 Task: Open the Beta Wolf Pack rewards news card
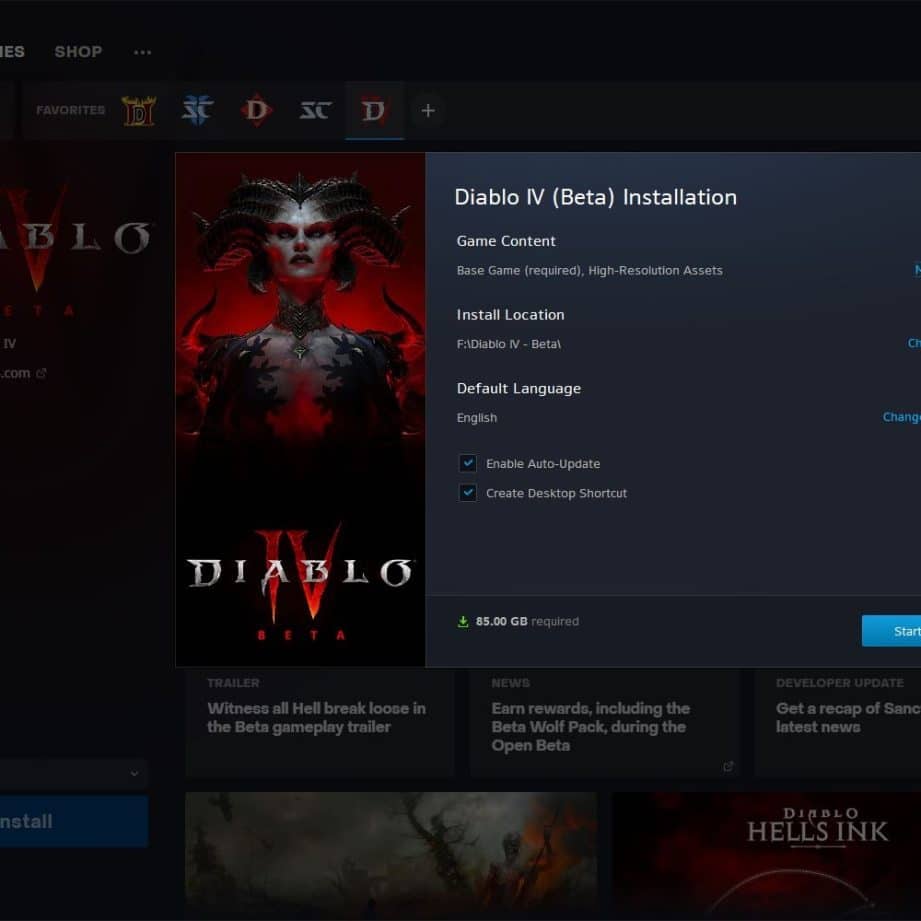604,723
